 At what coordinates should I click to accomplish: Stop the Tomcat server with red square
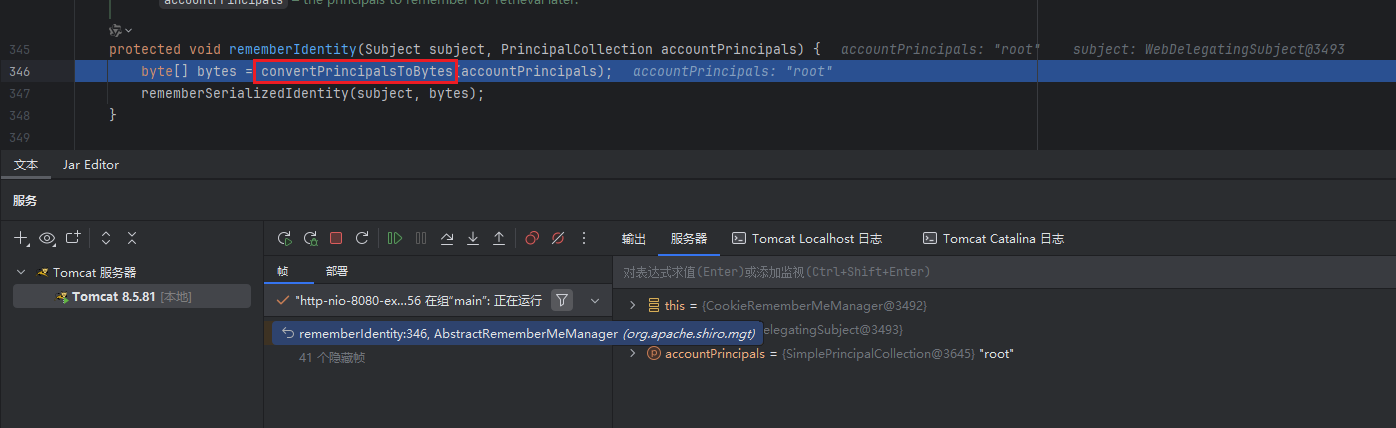[x=336, y=239]
